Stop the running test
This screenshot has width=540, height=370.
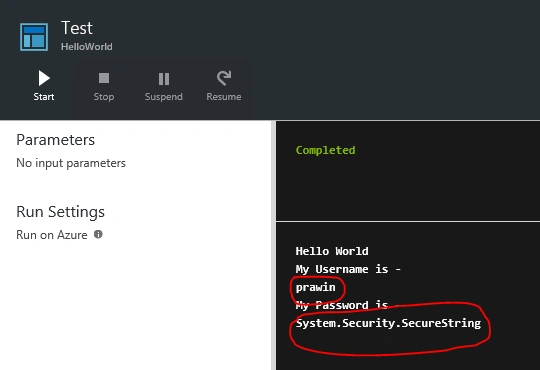tap(104, 86)
